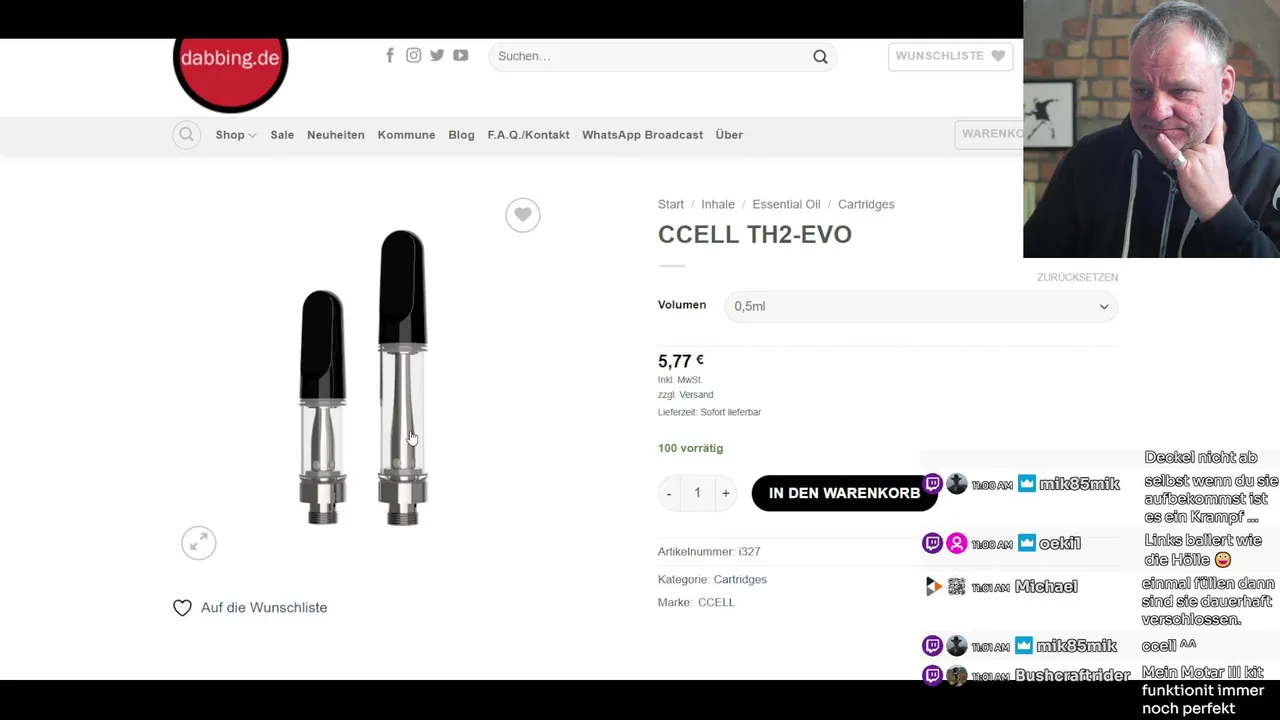
Task: Open the Instagram social link icon
Action: pos(413,55)
